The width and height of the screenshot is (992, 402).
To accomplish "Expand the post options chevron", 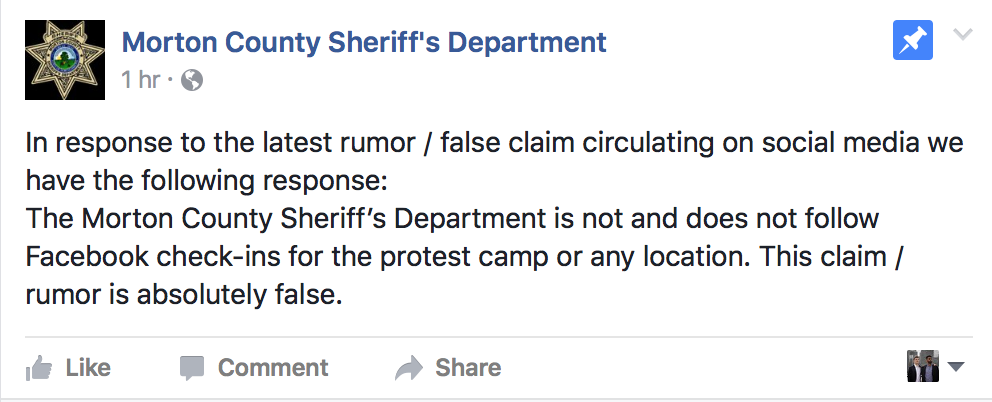I will coord(963,36).
